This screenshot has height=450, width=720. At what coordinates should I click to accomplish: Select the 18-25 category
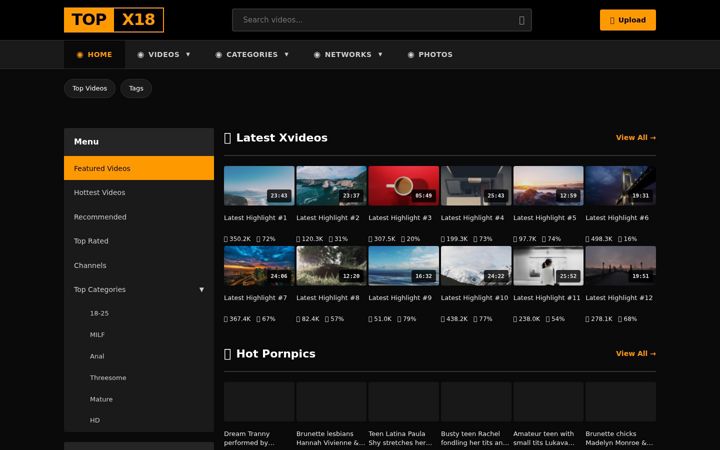point(99,313)
